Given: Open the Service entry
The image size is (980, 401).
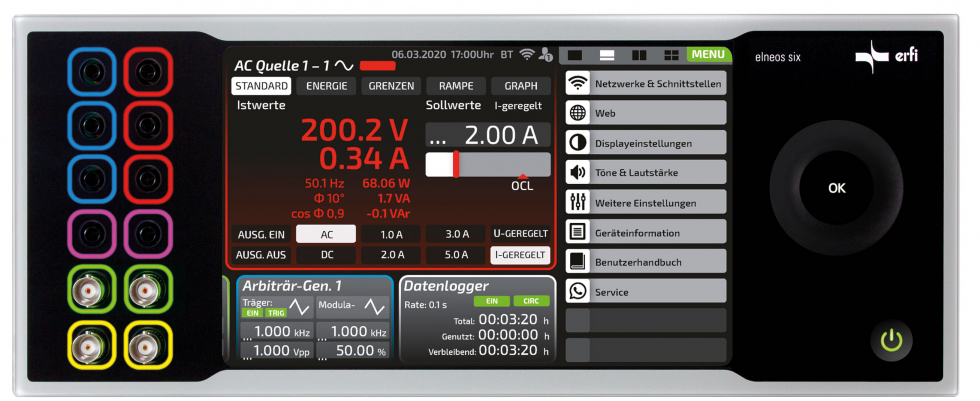Looking at the screenshot, I should 645,292.
